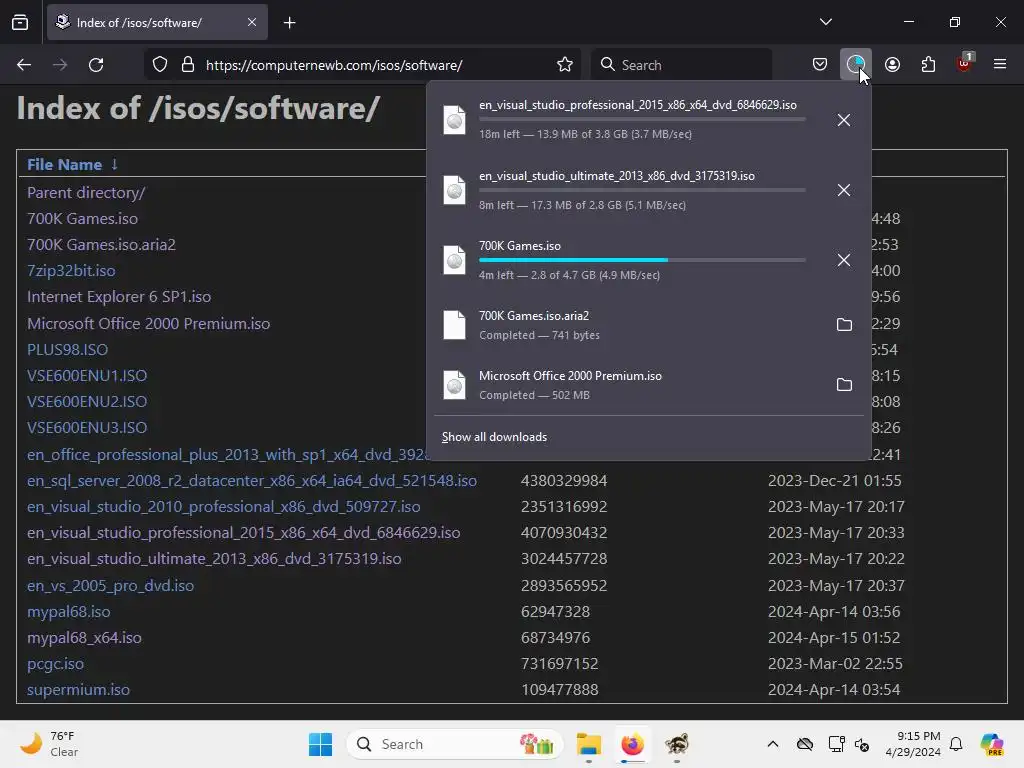Screen dimensions: 1024x768
Task: Toggle File Name sort direction arrow
Action: click(115, 164)
